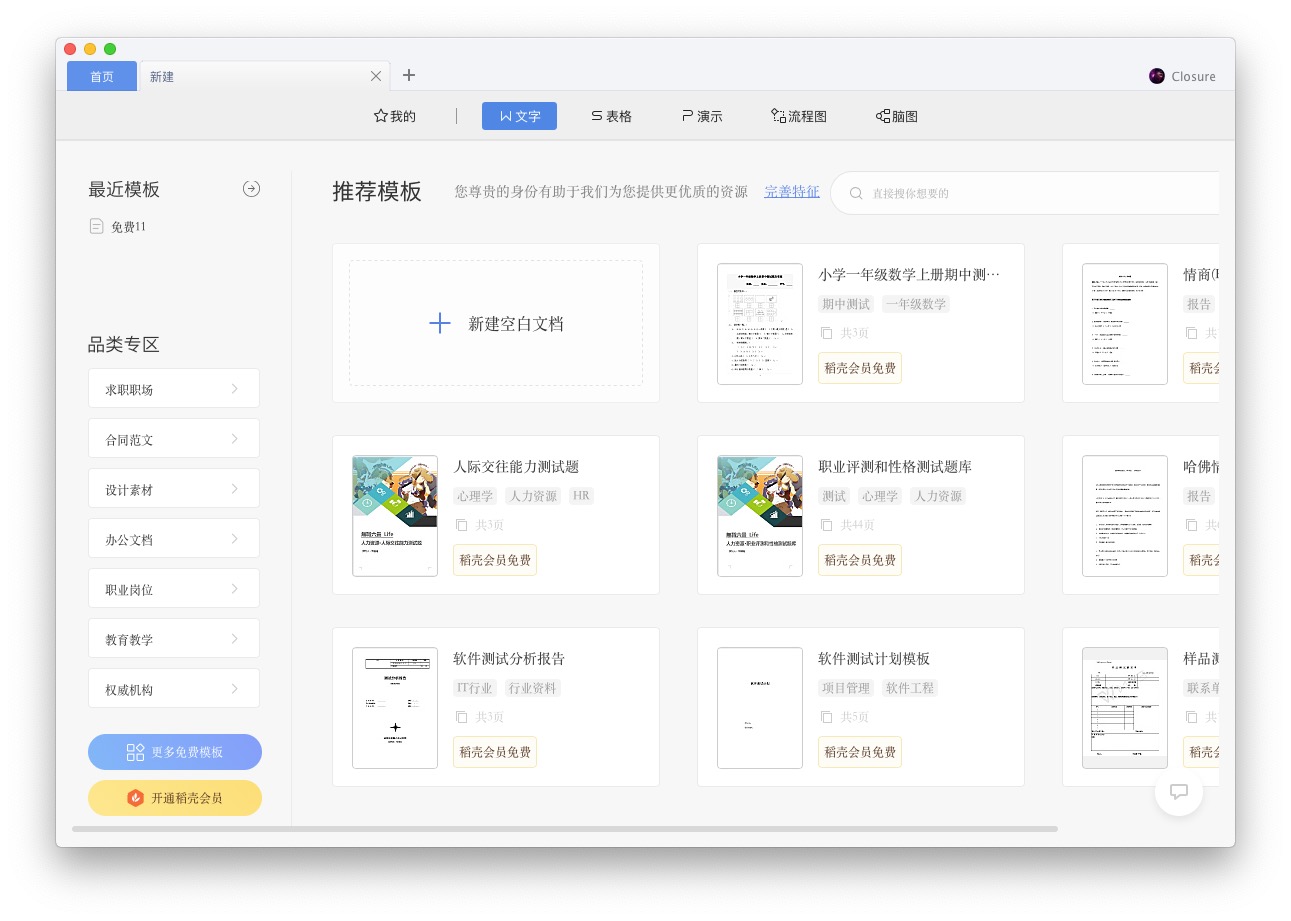Expand the 求职职场 category
1291x921 pixels.
[x=174, y=388]
